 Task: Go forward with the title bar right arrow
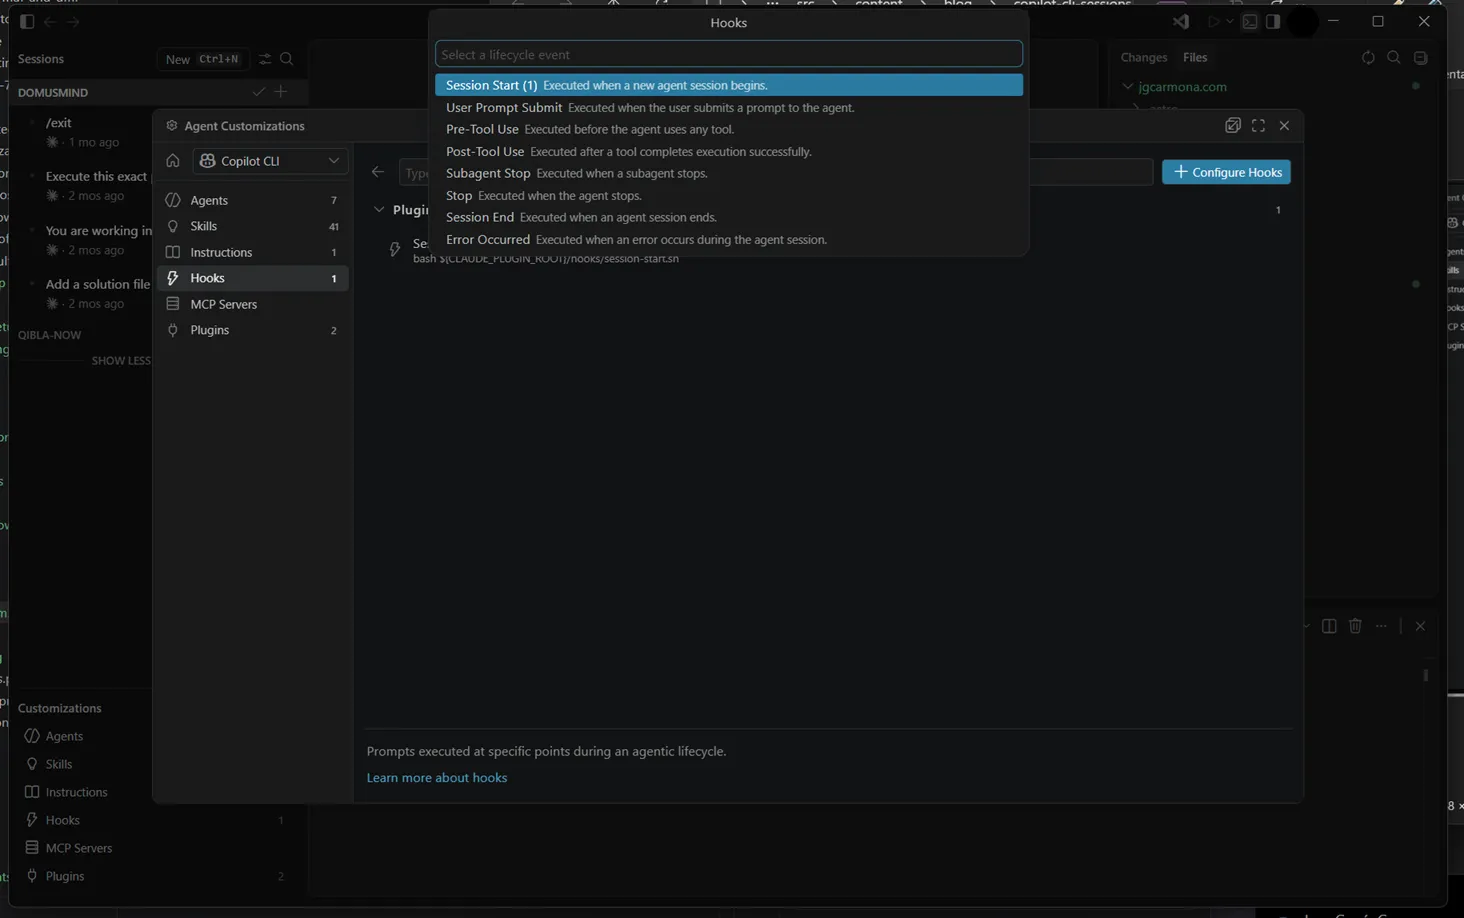72,21
